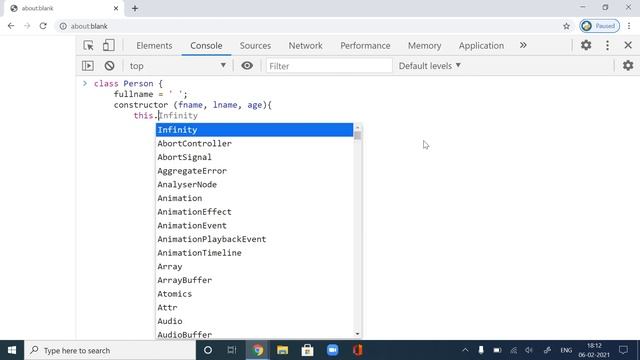Viewport: 640px width, 360px height.
Task: Toggle the live expression eye icon
Action: [x=247, y=66]
